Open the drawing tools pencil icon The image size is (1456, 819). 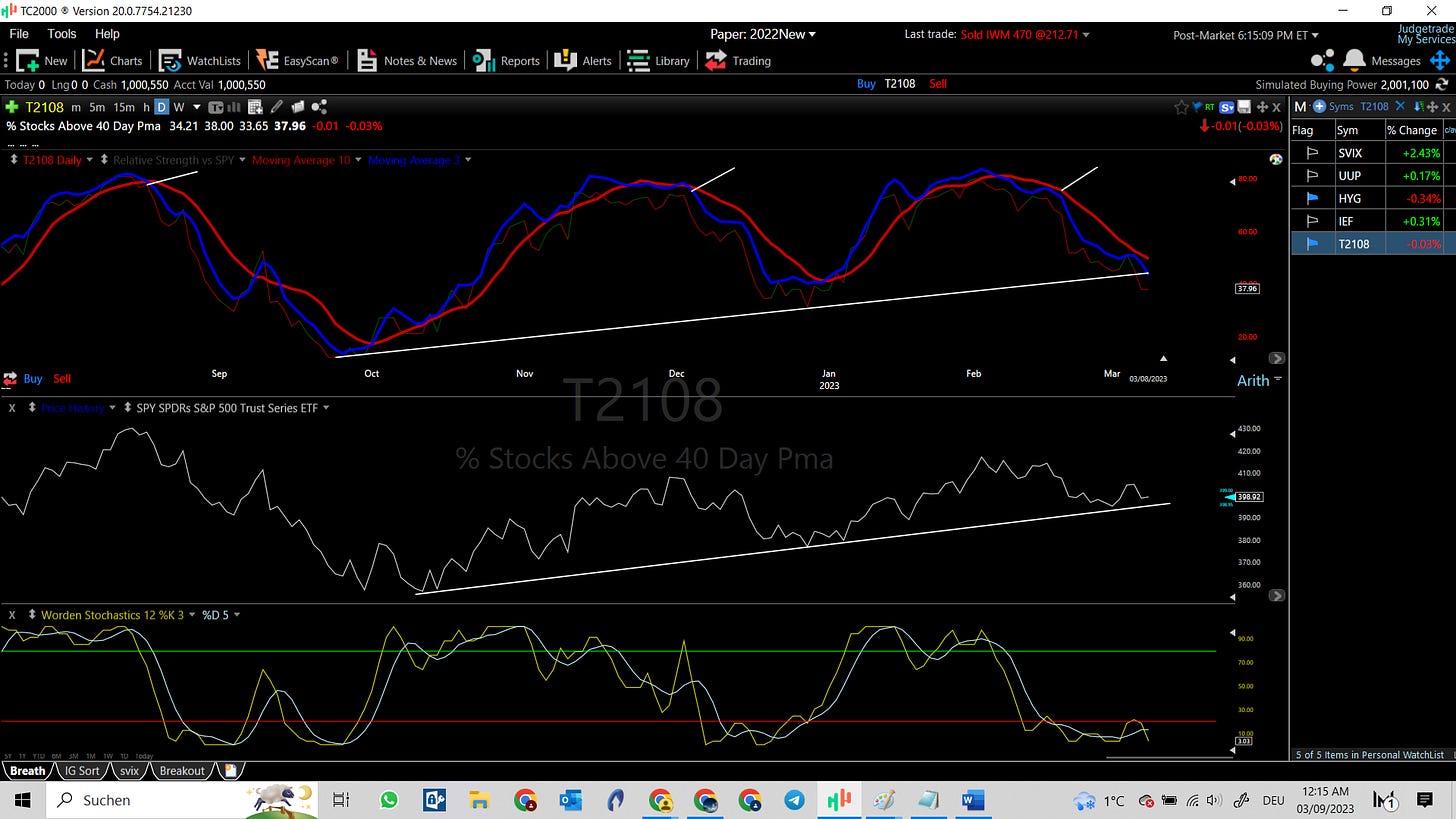coord(277,107)
